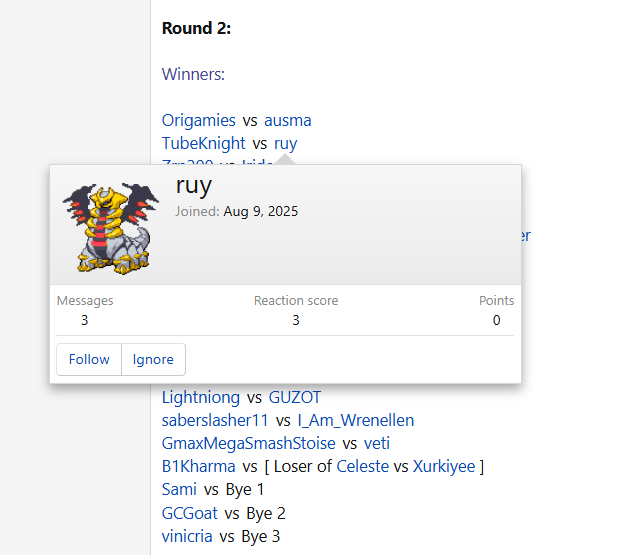The image size is (636, 555).
Task: Open GCGoat's profile link
Action: (x=189, y=513)
